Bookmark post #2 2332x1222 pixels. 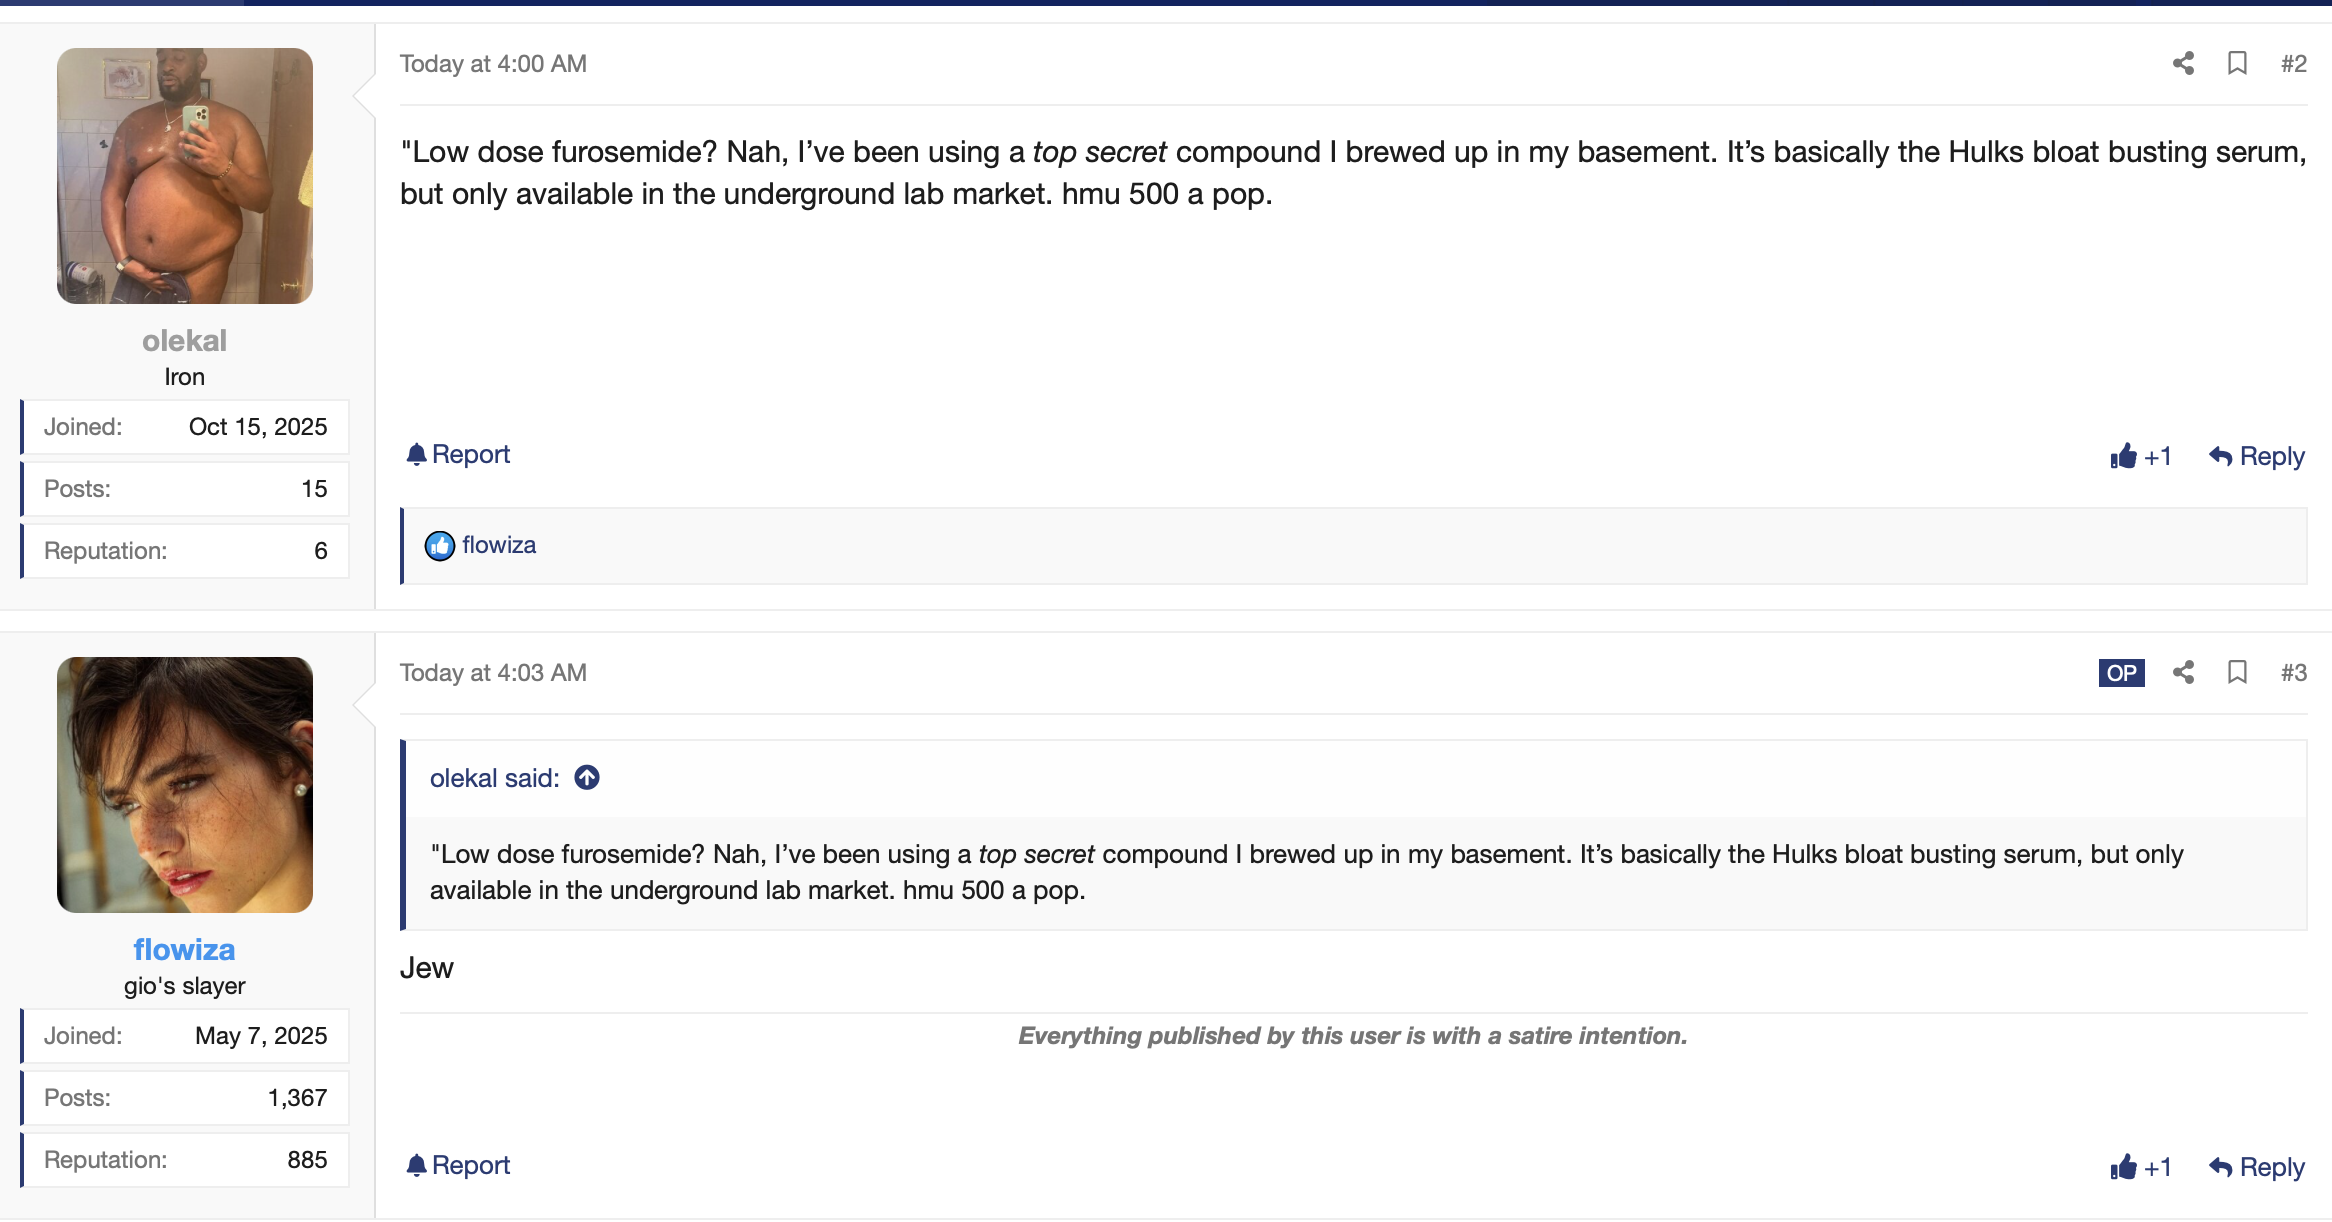2237,64
